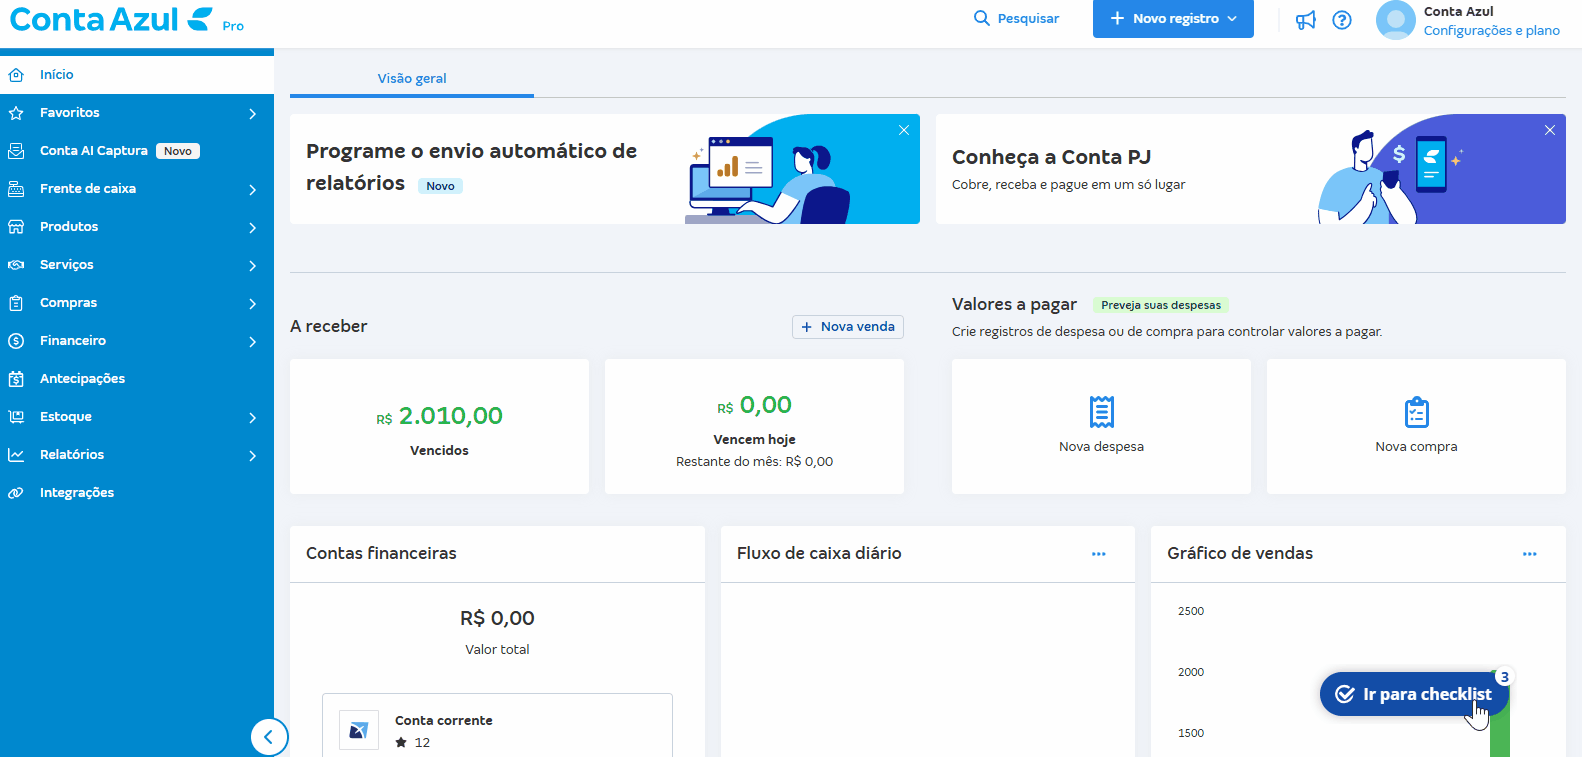
Task: Click the Conta corrente account card
Action: click(x=497, y=726)
